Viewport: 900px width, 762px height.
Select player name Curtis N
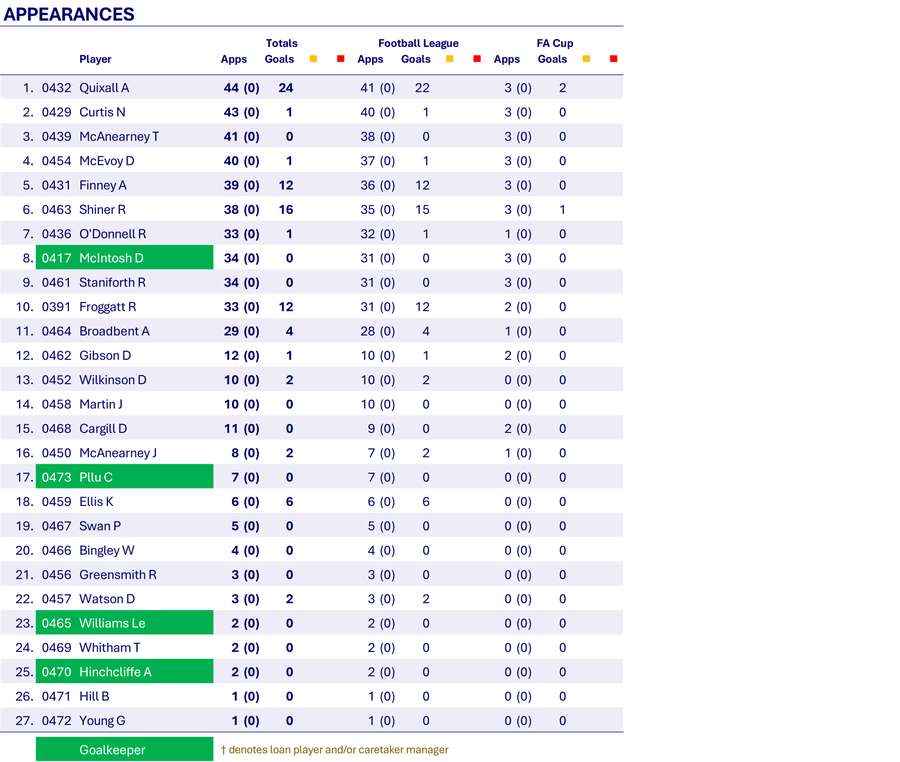click(x=102, y=112)
